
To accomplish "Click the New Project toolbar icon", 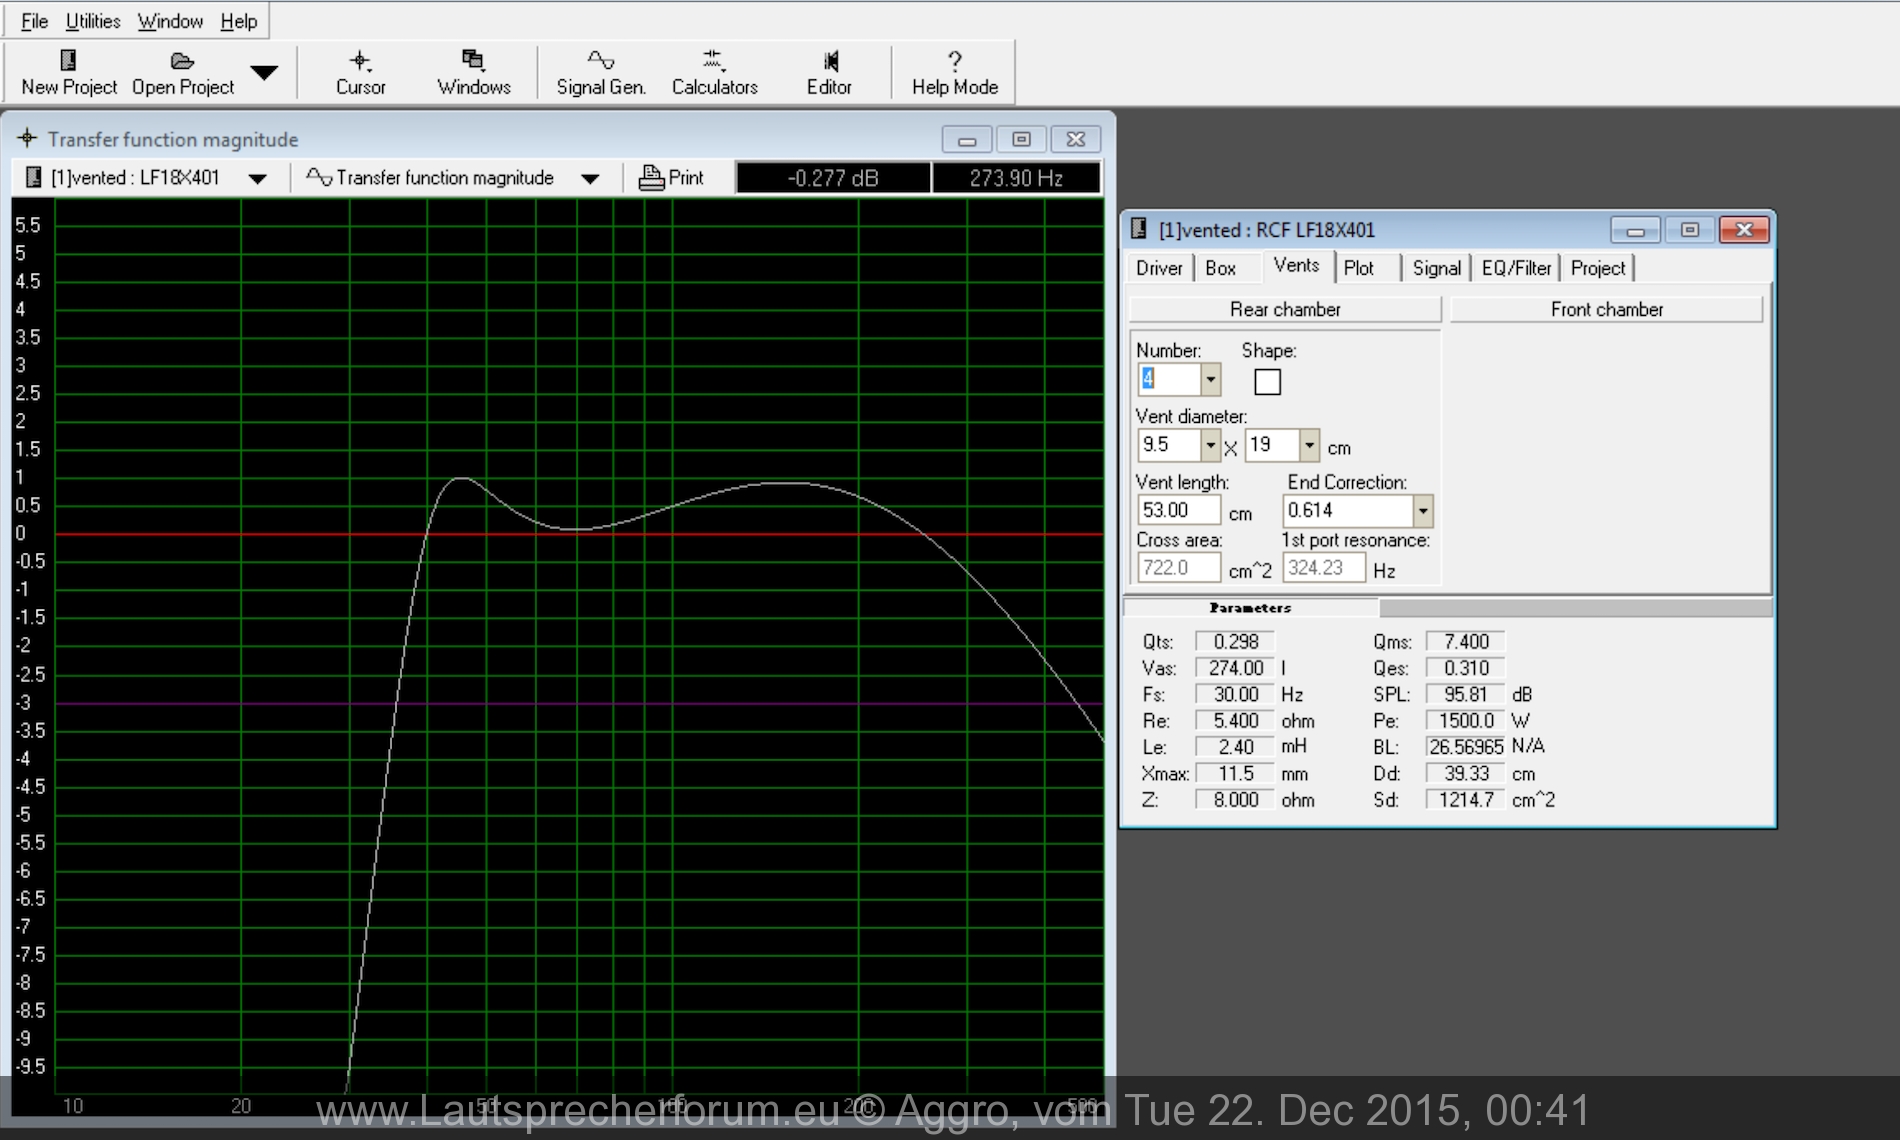I will click(x=68, y=61).
